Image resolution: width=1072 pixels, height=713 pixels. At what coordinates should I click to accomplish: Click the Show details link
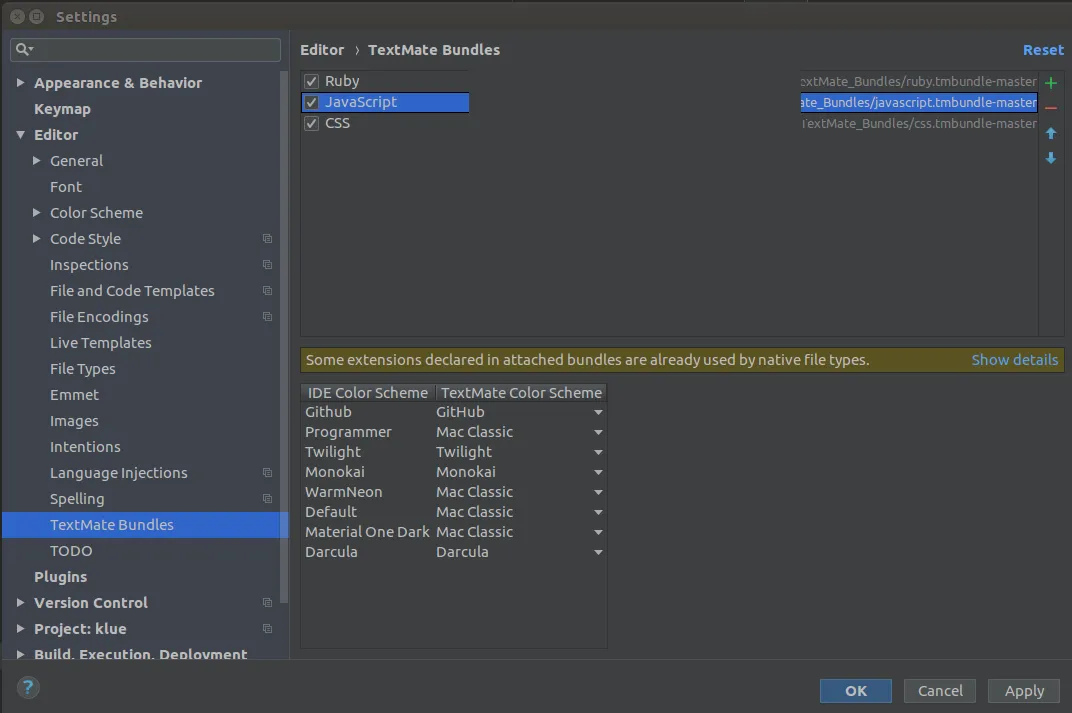tap(1014, 360)
